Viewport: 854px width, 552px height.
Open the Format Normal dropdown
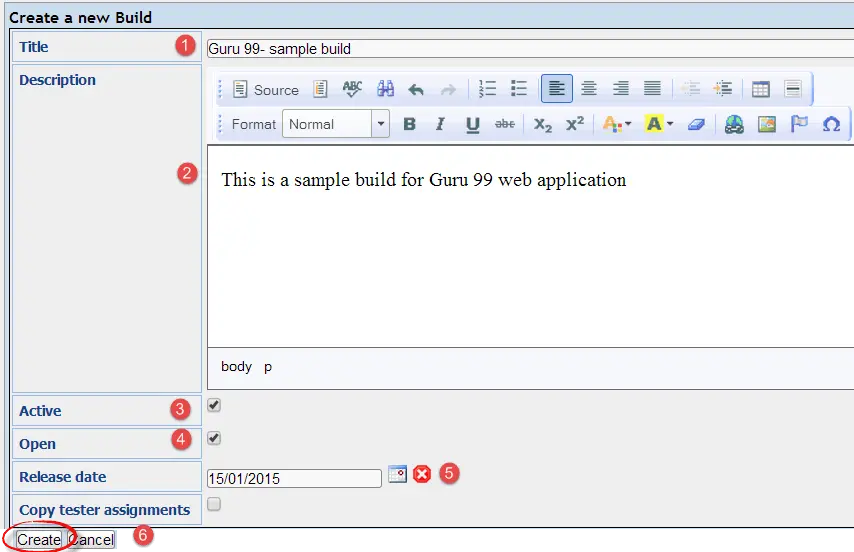336,124
